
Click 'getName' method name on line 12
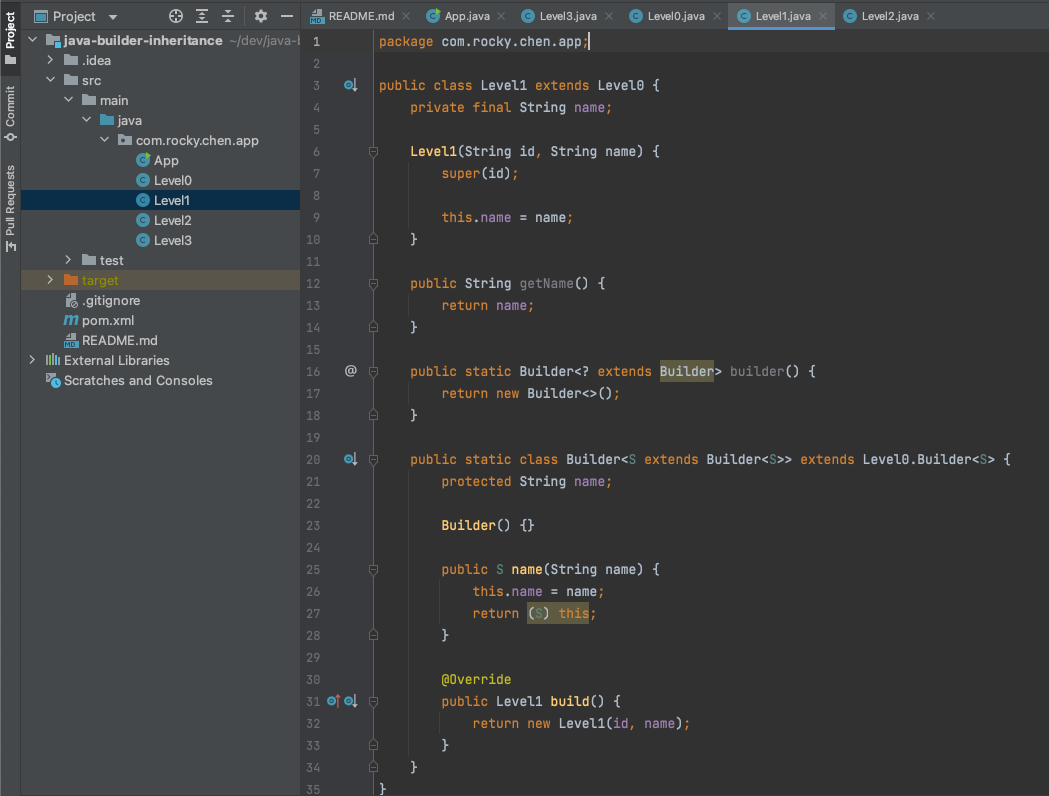coord(547,283)
